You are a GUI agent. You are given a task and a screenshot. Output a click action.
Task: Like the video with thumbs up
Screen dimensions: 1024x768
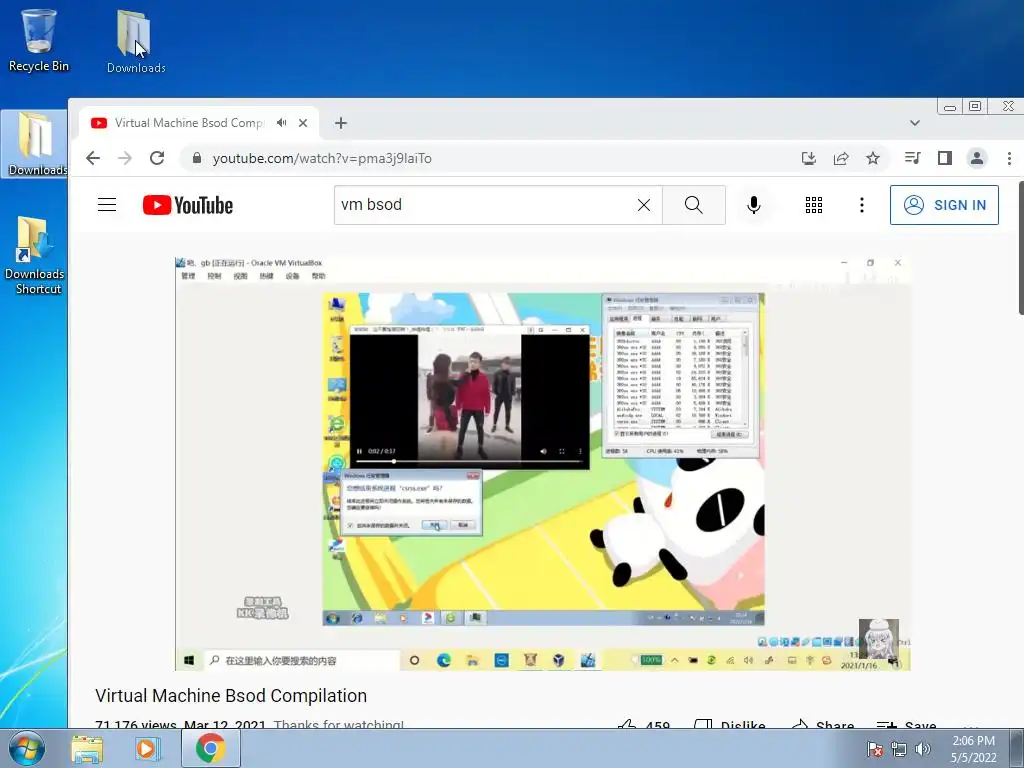[x=644, y=724]
